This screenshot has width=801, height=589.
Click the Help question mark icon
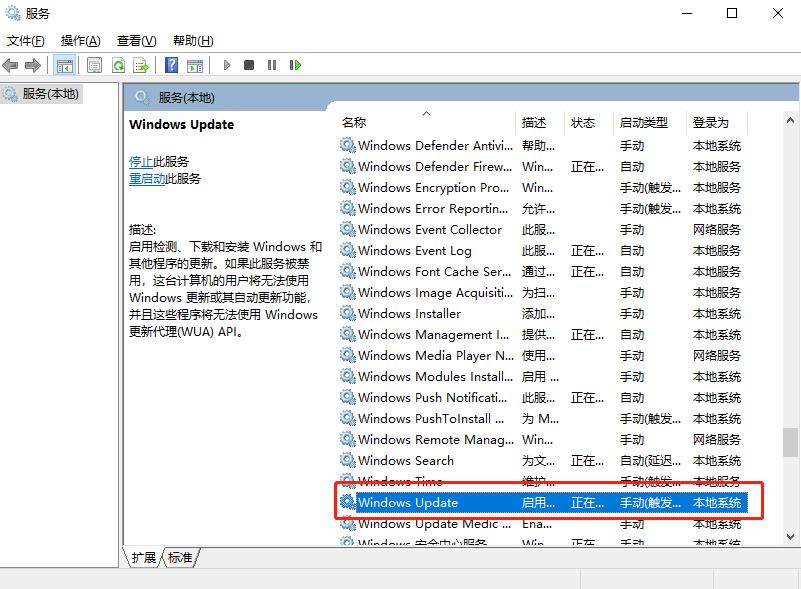click(172, 64)
